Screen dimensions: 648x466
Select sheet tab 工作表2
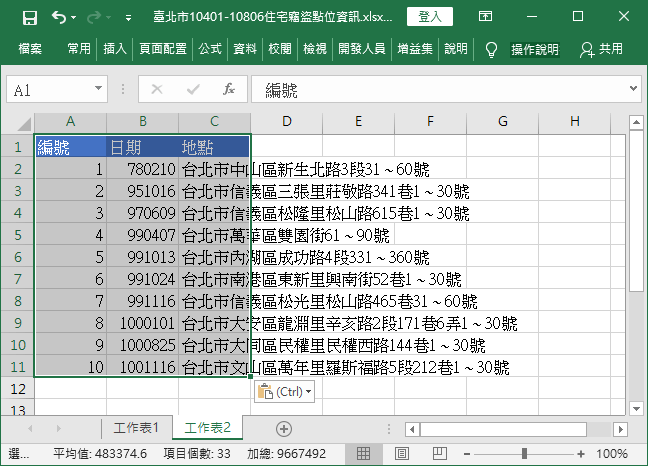(207, 428)
